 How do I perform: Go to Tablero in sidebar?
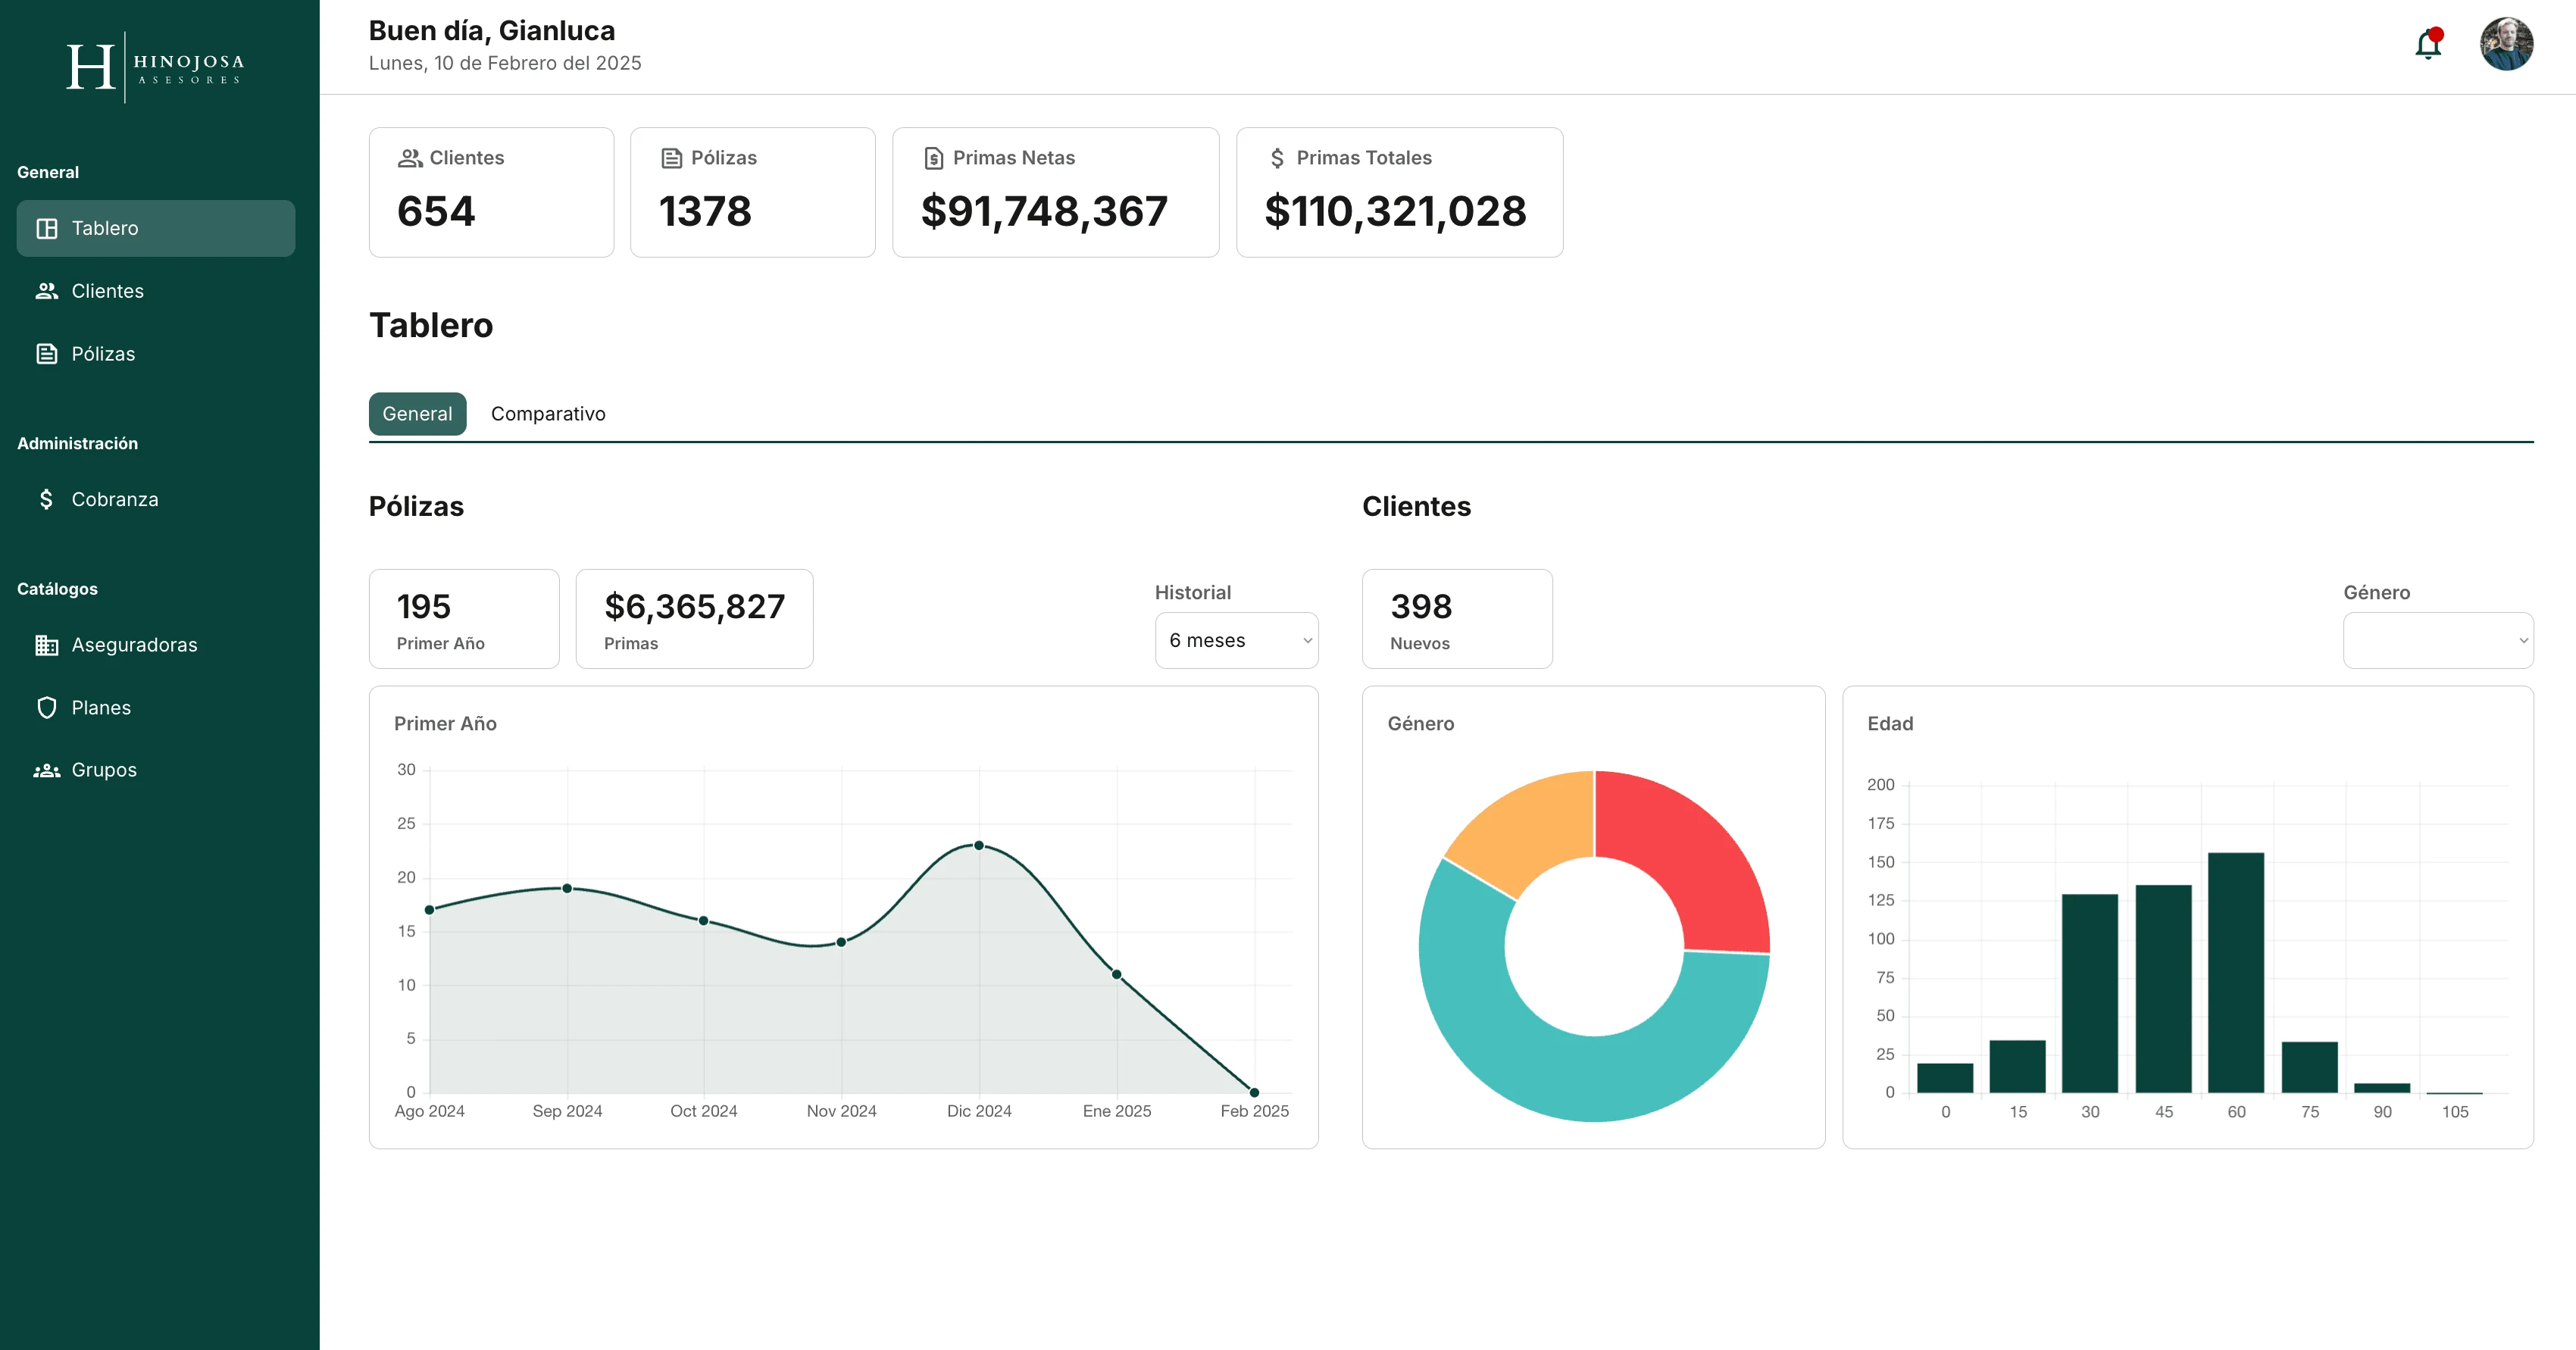[x=156, y=228]
